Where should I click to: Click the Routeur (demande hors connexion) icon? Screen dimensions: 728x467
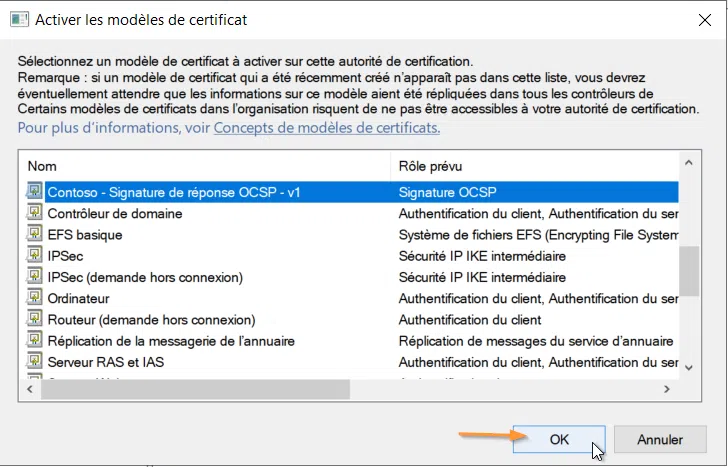point(35,320)
